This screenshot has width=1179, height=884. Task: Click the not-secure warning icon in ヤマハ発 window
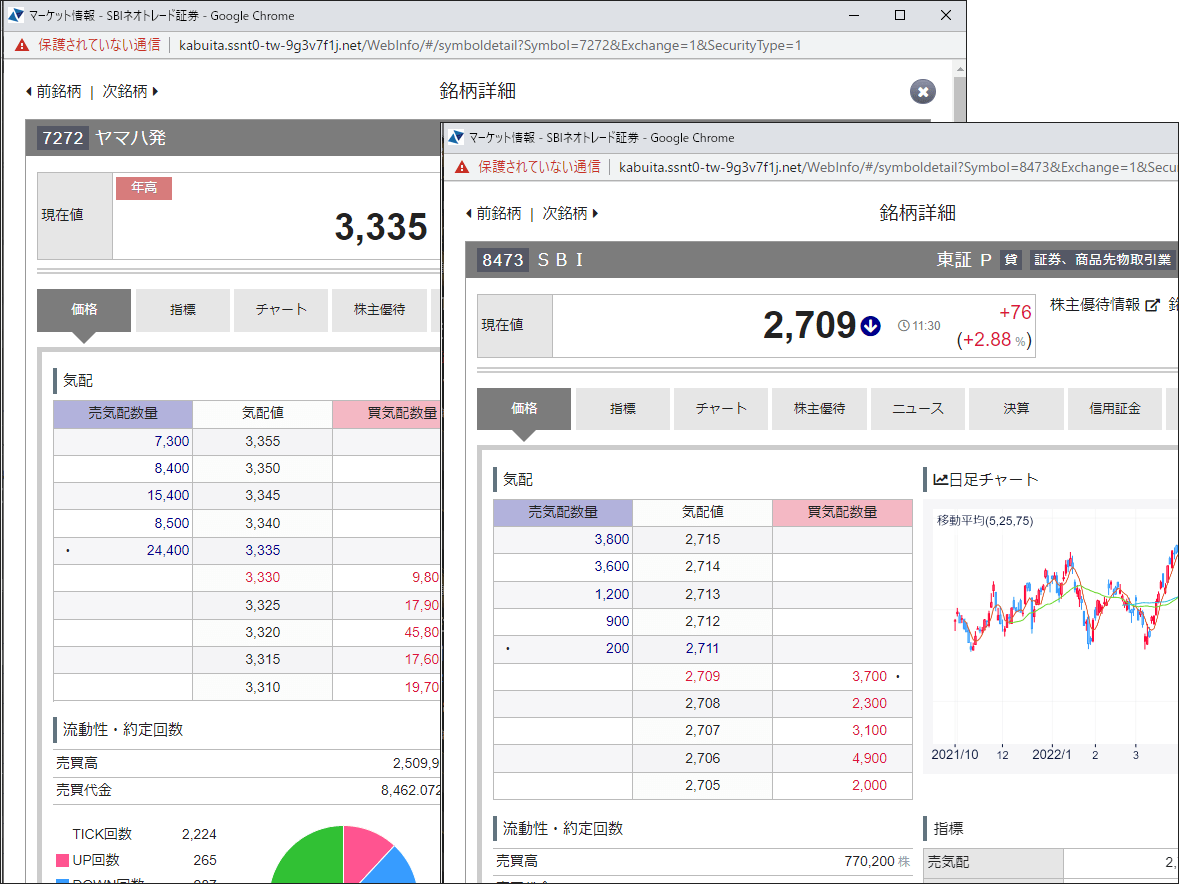(x=22, y=45)
